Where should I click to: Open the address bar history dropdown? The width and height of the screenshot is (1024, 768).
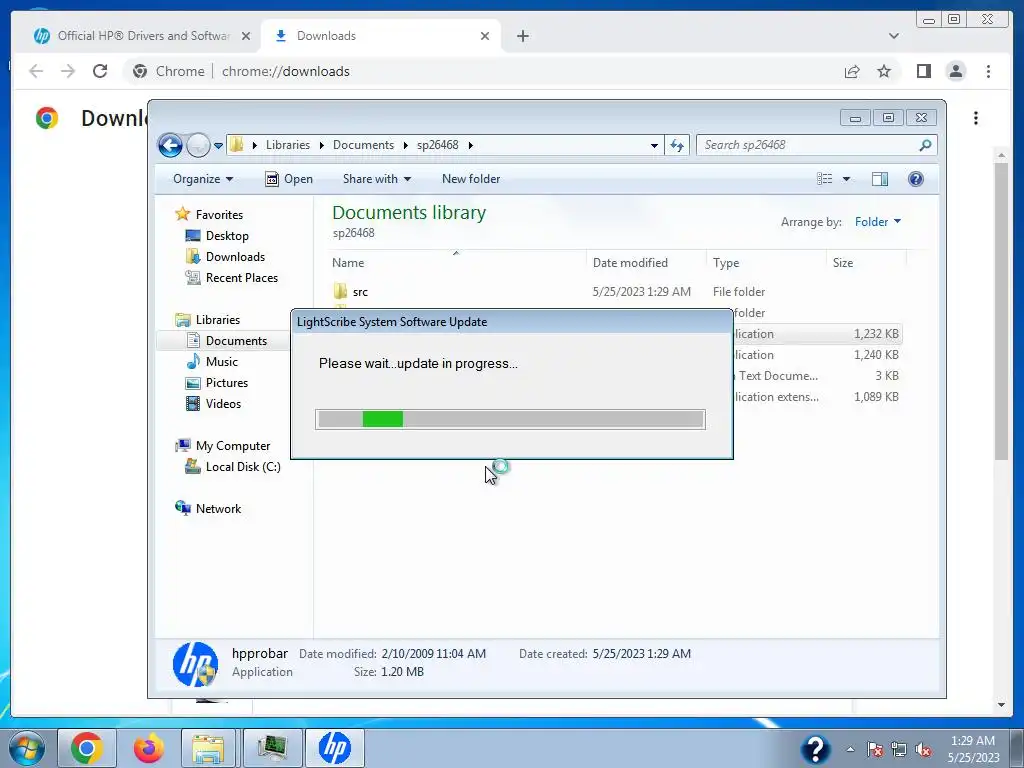(x=654, y=146)
